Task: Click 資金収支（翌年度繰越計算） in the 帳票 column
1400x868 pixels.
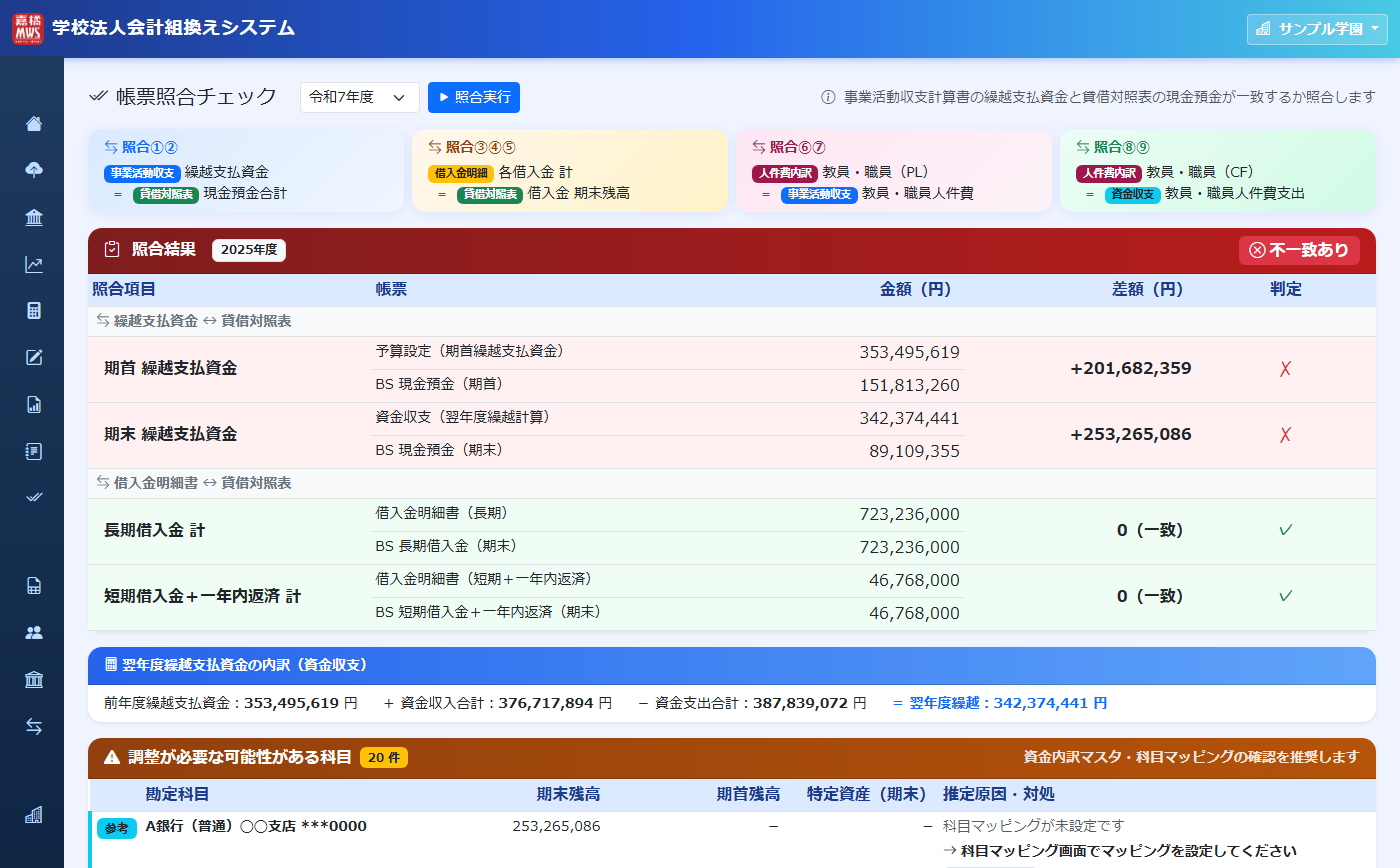Action: [x=464, y=417]
